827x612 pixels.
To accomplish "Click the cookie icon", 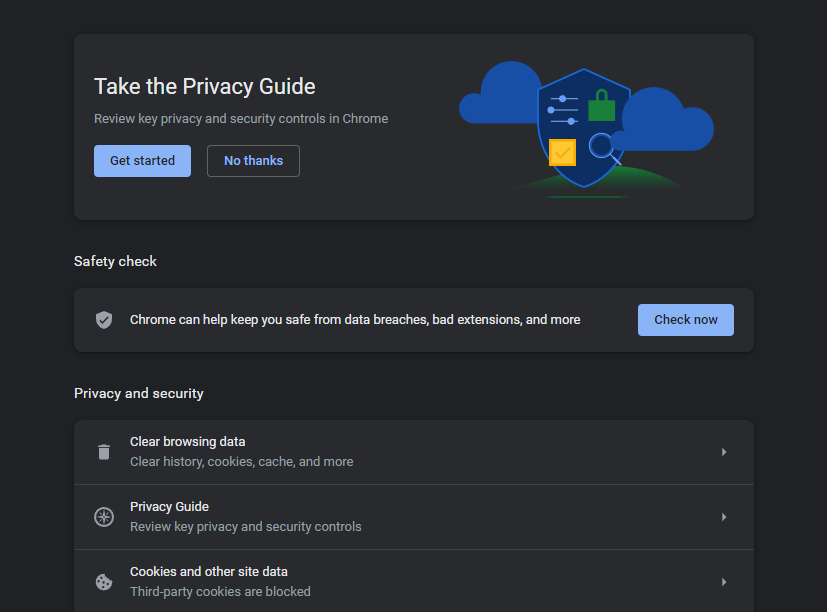I will (x=104, y=582).
